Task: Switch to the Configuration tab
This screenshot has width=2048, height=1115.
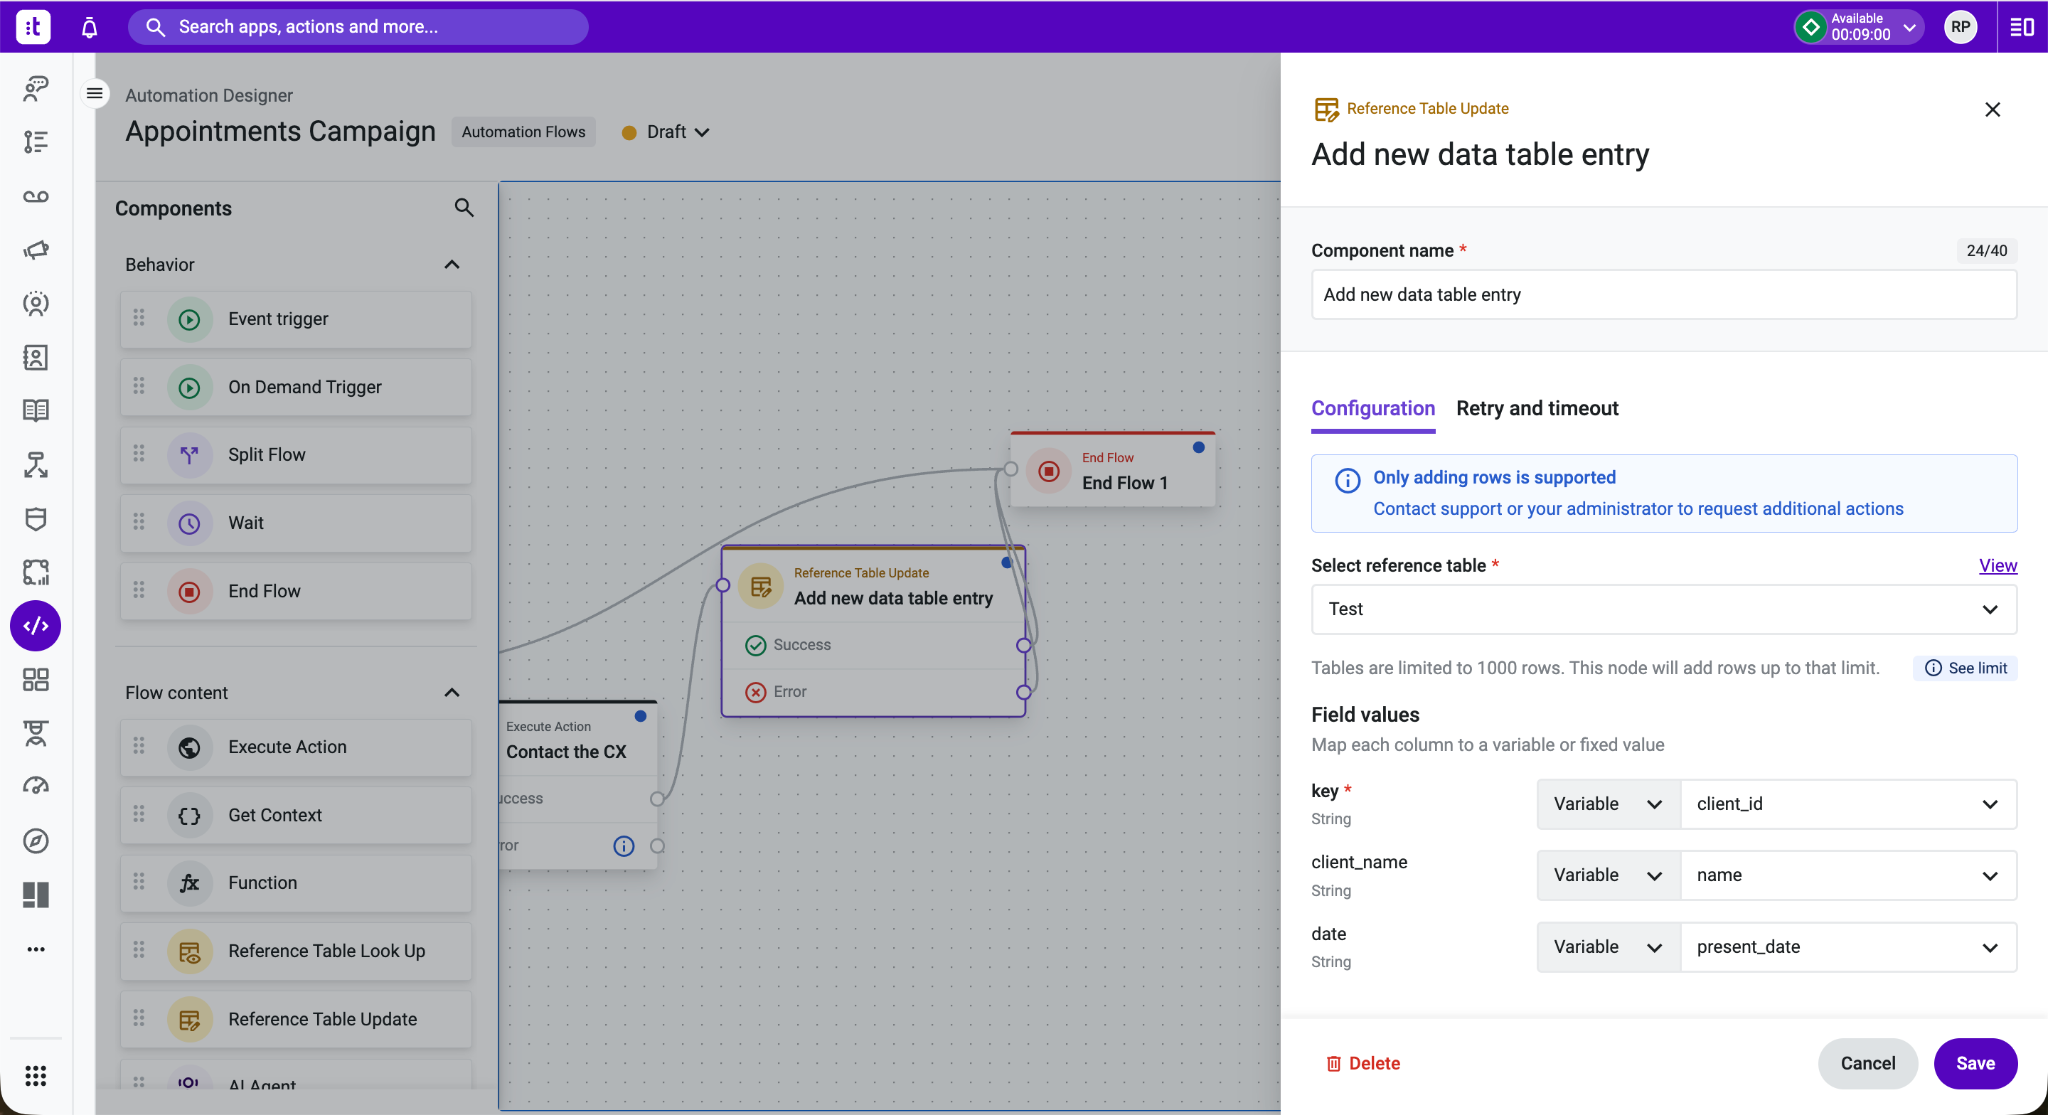Action: (1373, 408)
